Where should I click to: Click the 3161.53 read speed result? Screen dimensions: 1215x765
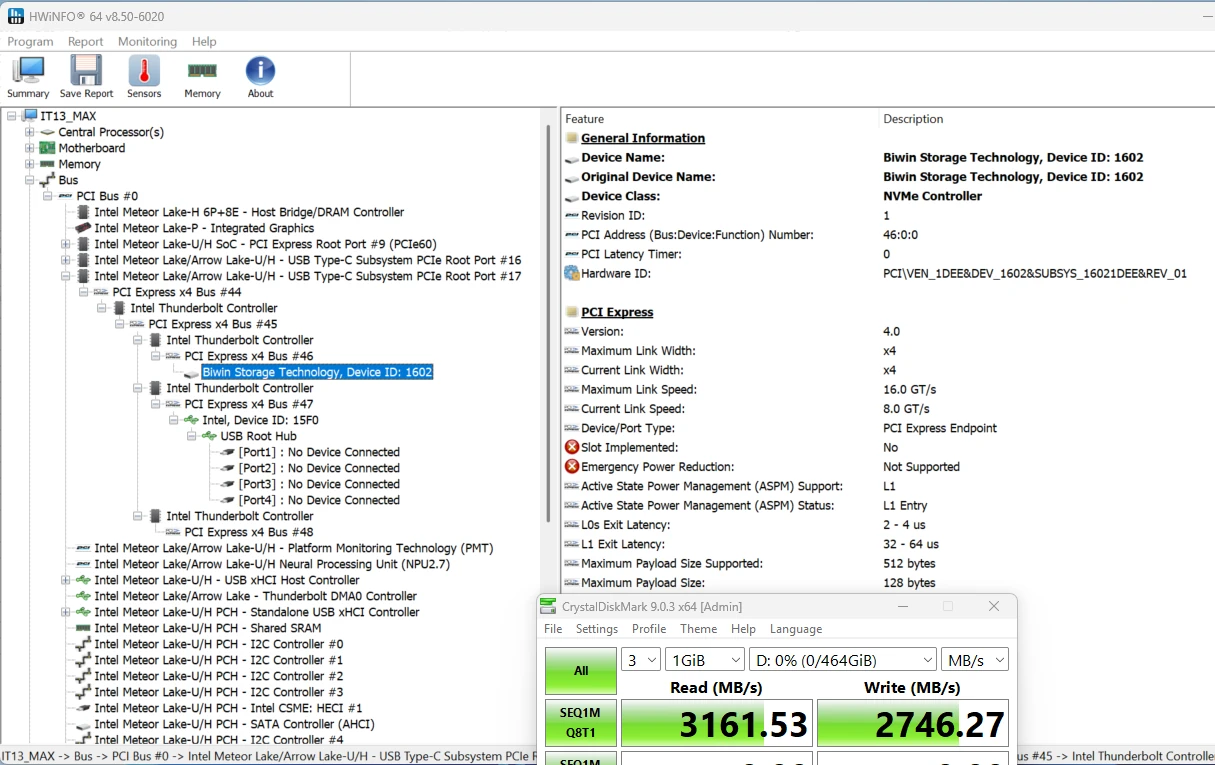[x=716, y=723]
